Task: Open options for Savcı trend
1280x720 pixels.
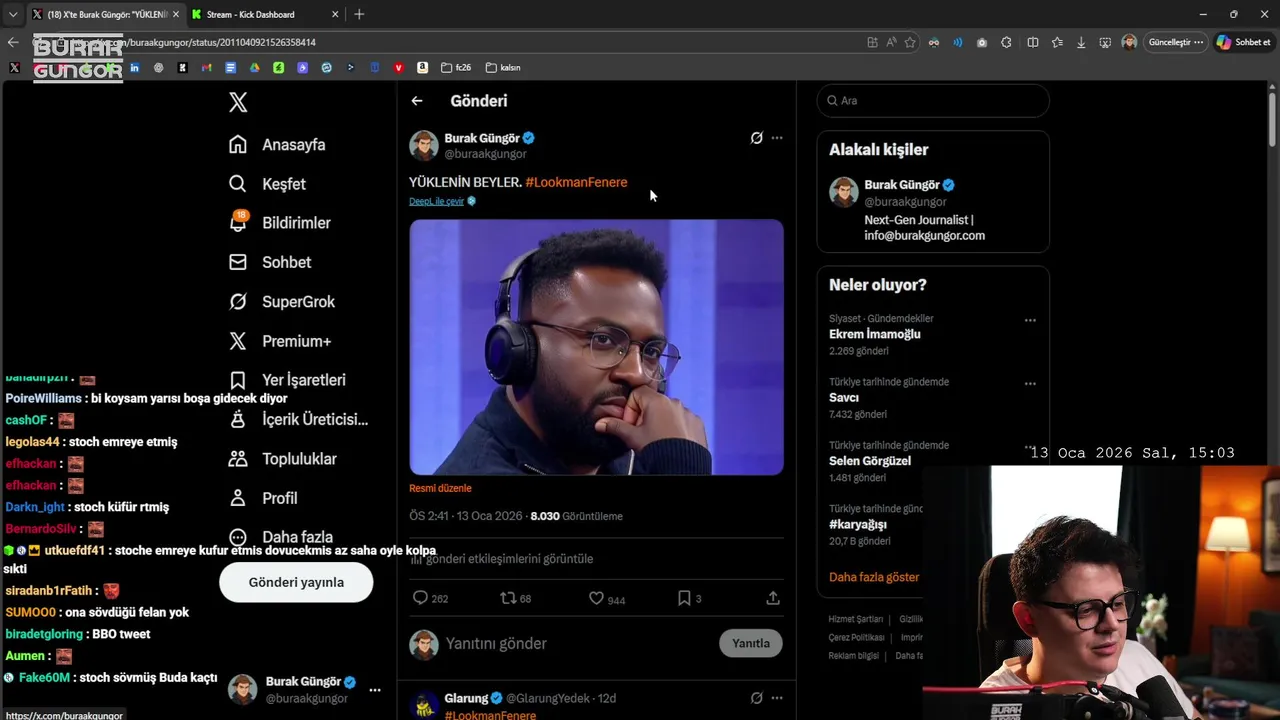Action: click(1030, 384)
